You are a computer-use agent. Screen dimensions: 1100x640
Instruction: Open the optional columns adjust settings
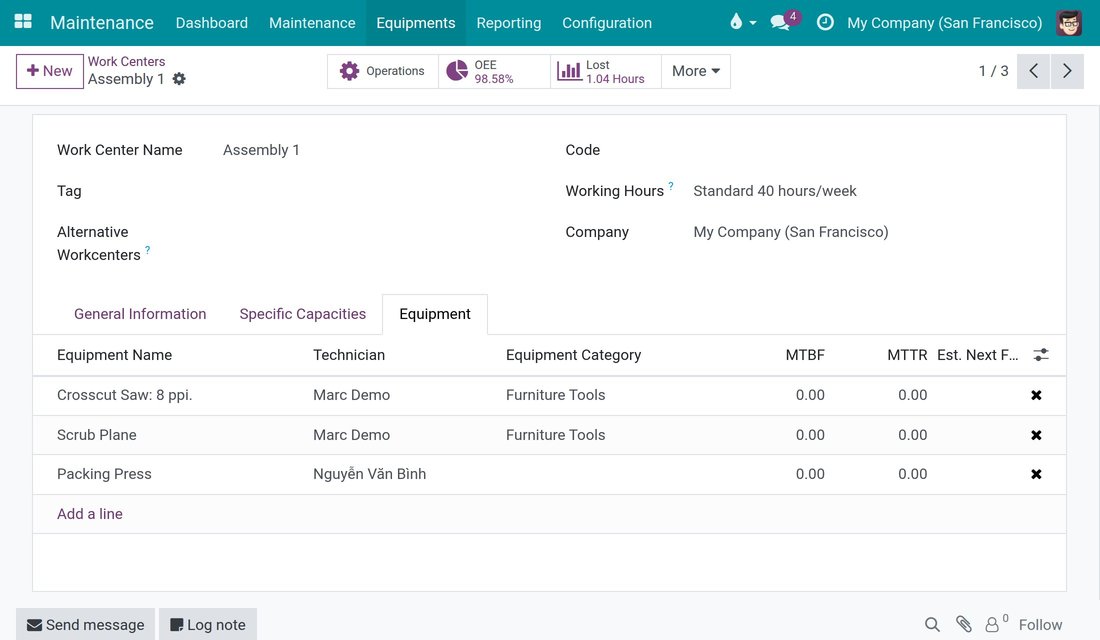[1041, 355]
